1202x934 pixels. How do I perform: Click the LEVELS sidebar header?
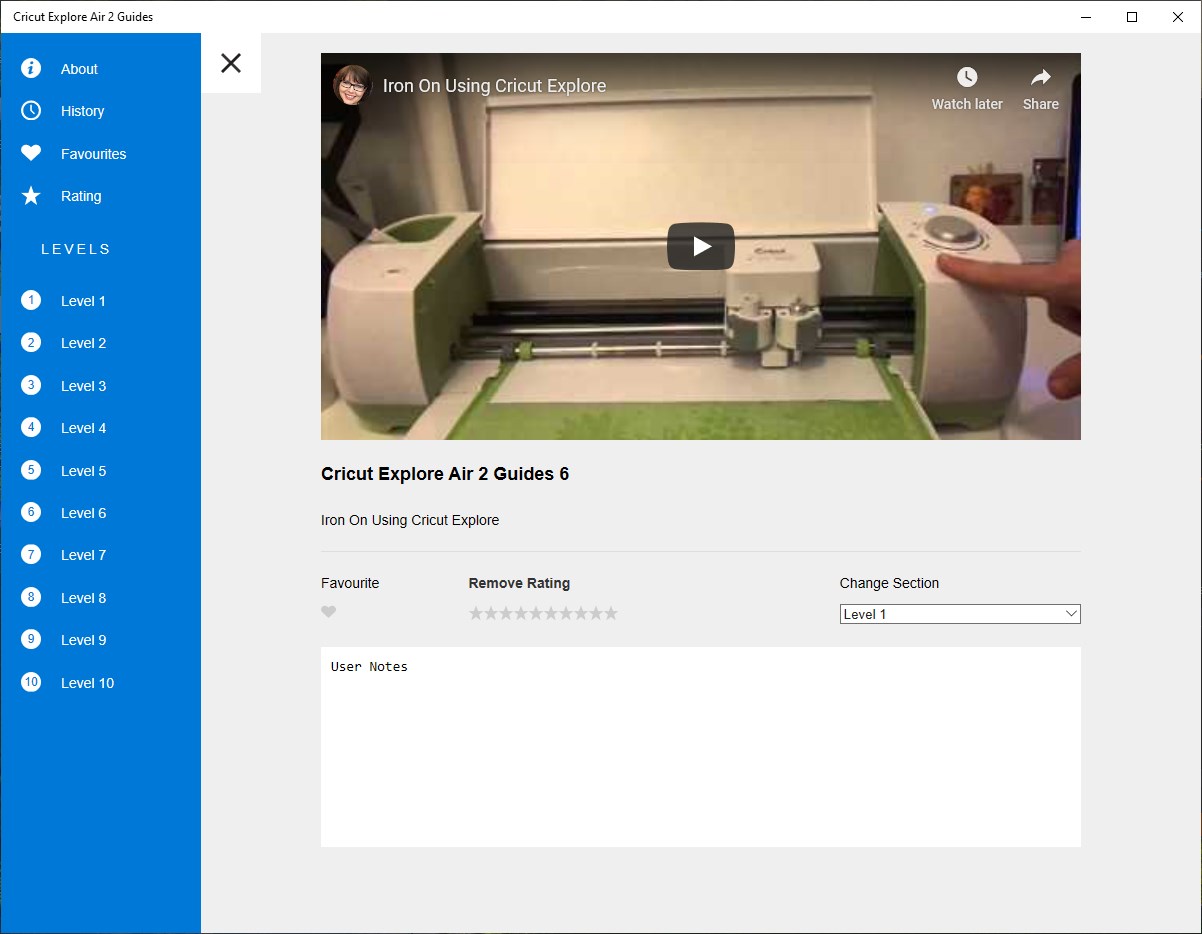(x=76, y=249)
